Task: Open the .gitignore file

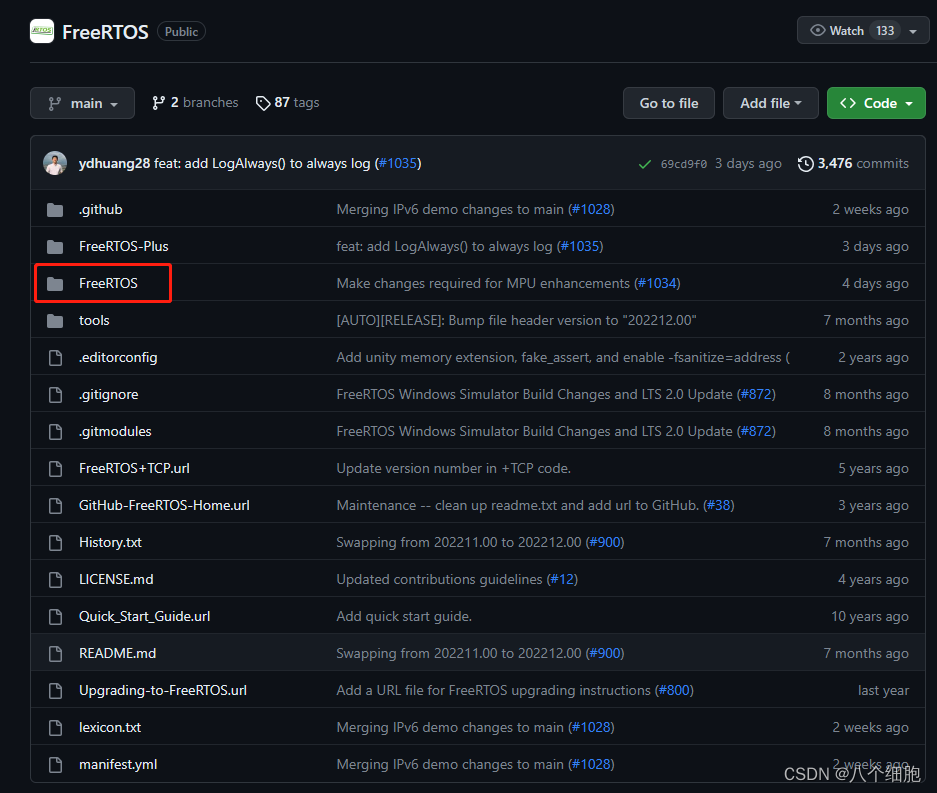Action: click(x=108, y=395)
